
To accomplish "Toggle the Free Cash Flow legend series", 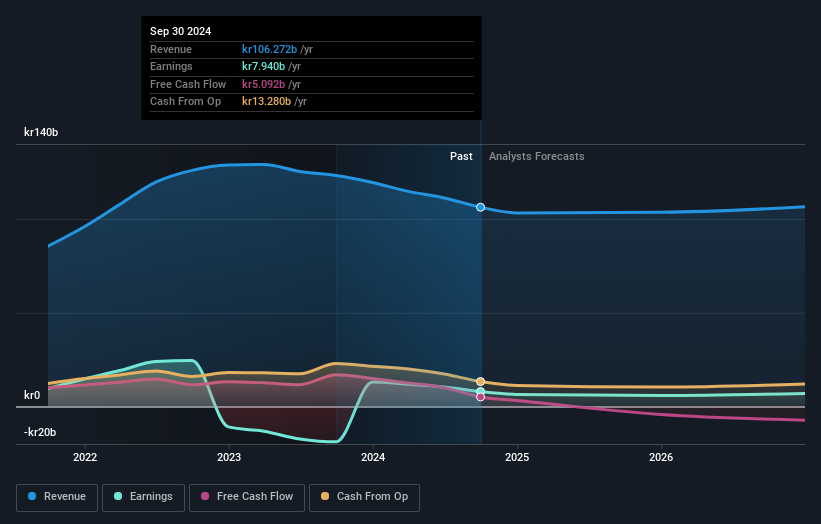I will [x=247, y=497].
